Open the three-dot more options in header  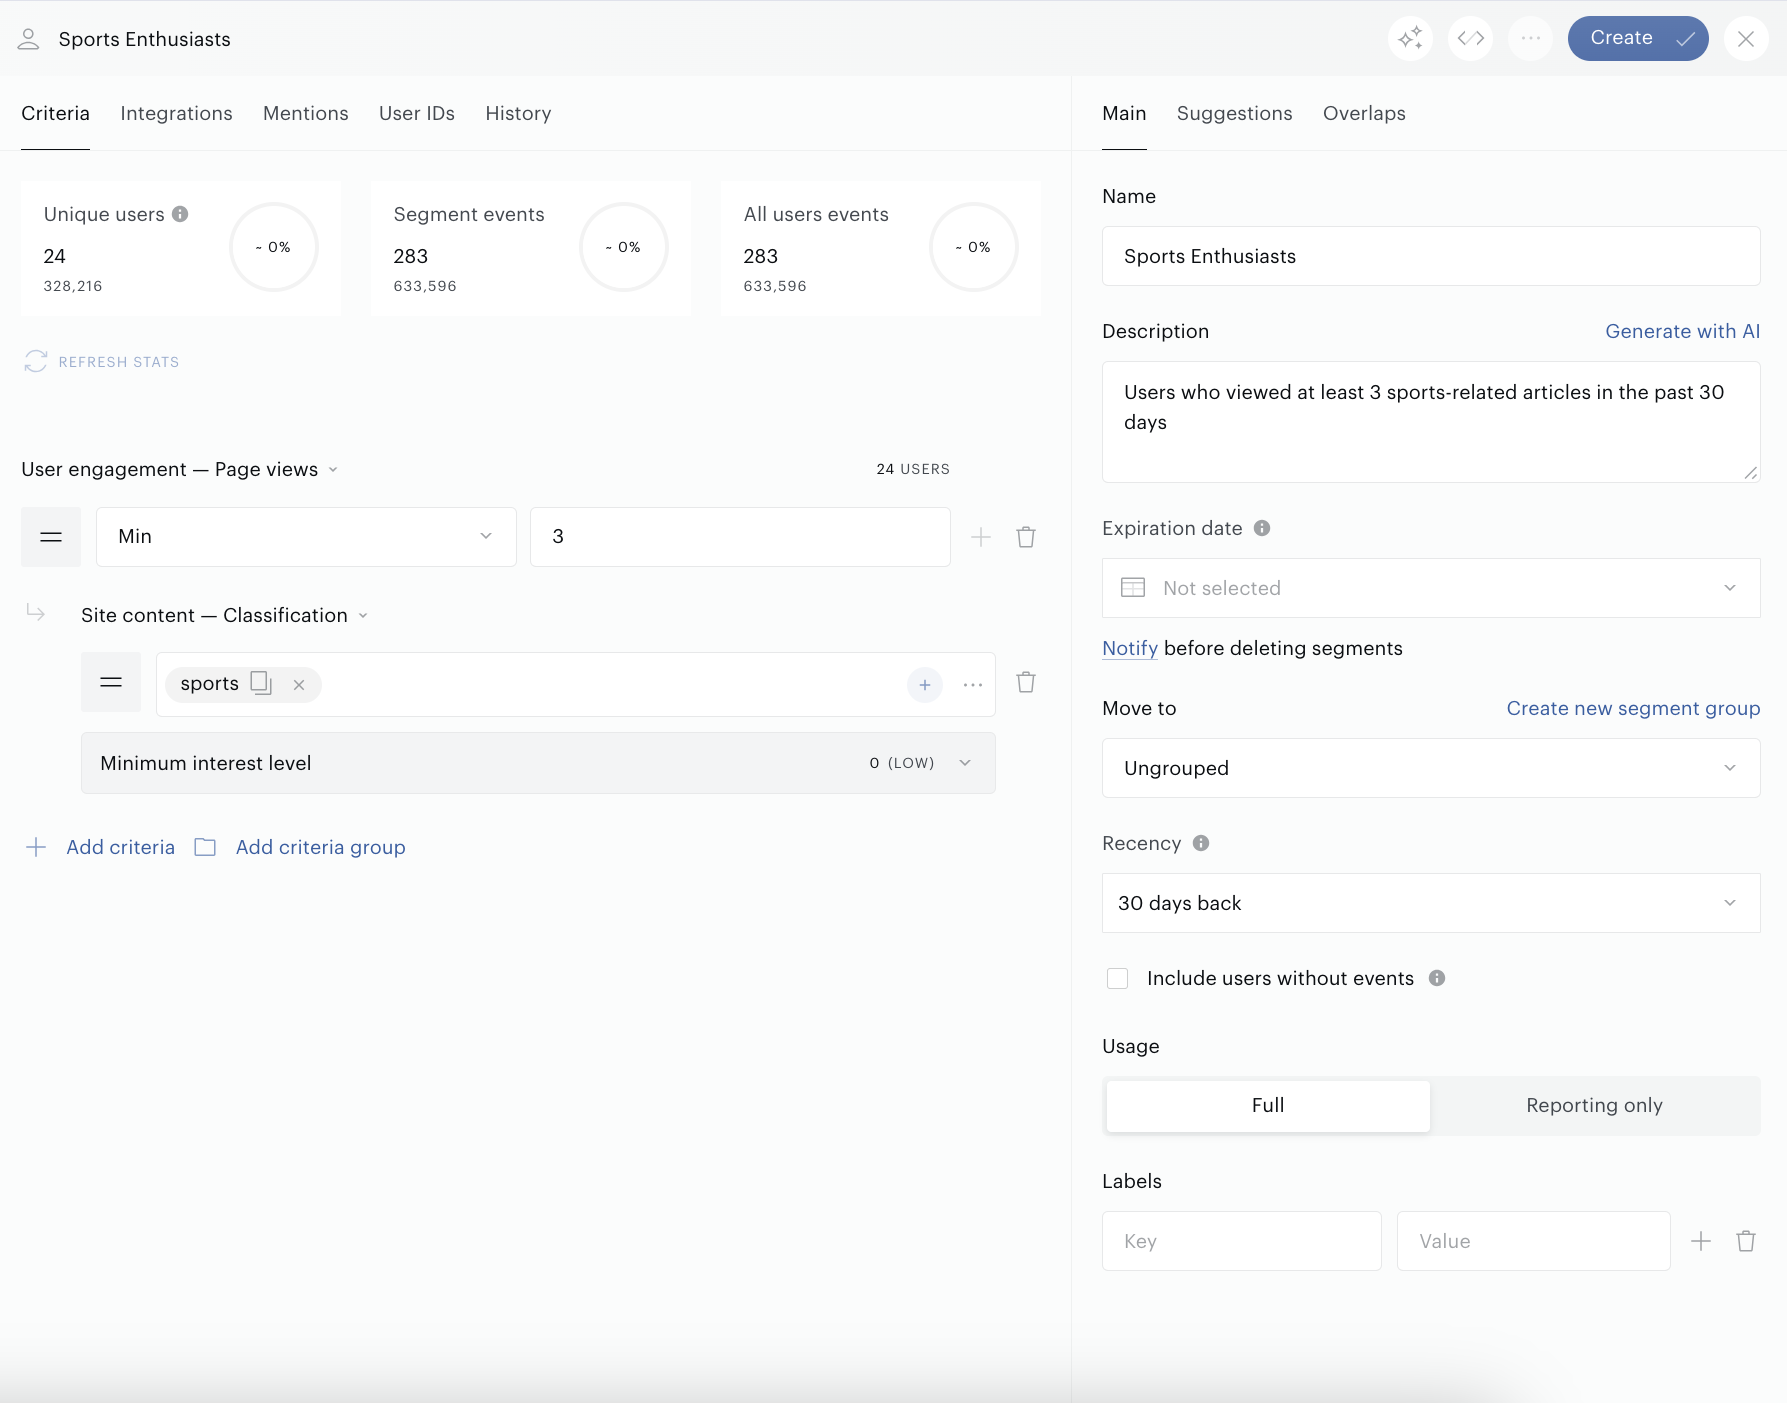pyautogui.click(x=1530, y=38)
